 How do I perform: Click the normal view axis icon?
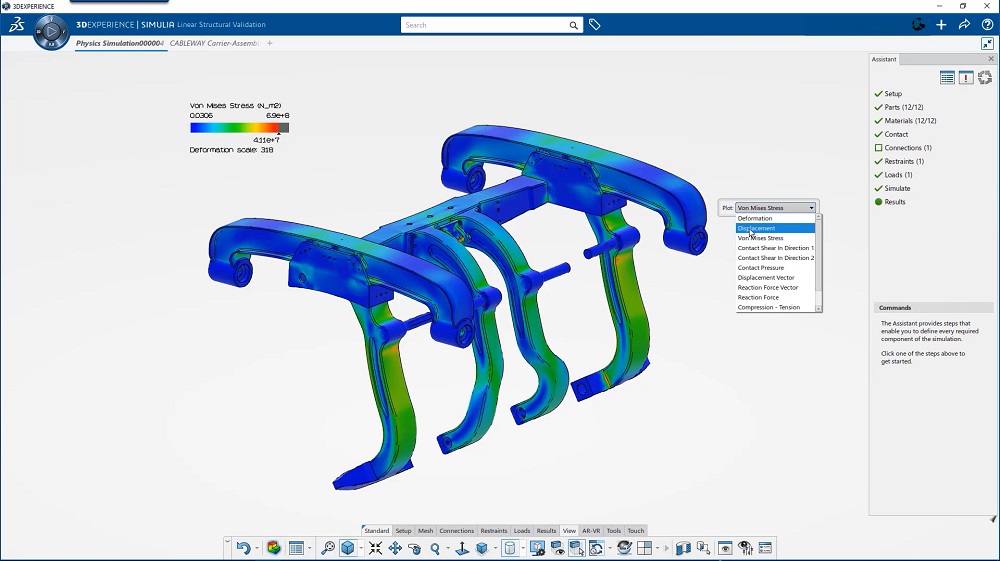pyautogui.click(x=462, y=548)
